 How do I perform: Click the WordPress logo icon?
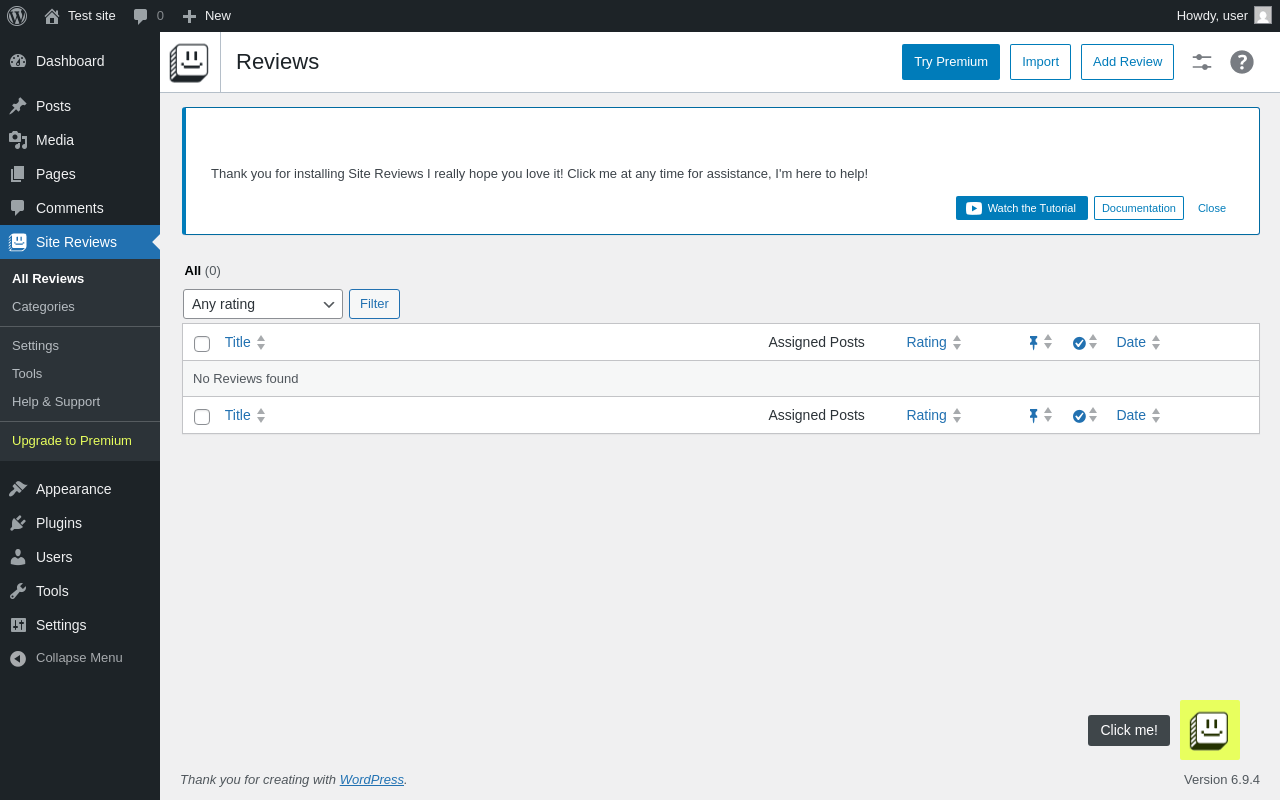tap(17, 16)
